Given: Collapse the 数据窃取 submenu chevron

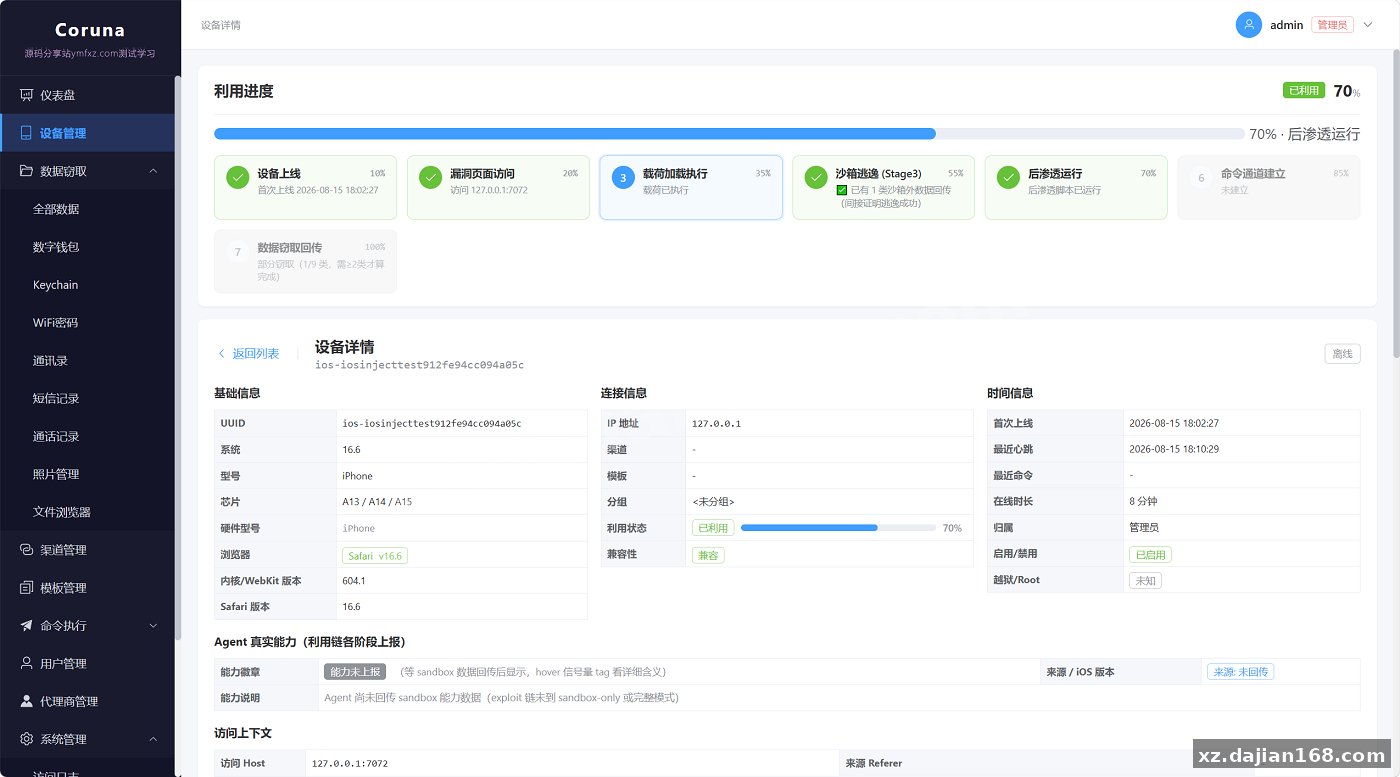Looking at the screenshot, I should tap(153, 171).
